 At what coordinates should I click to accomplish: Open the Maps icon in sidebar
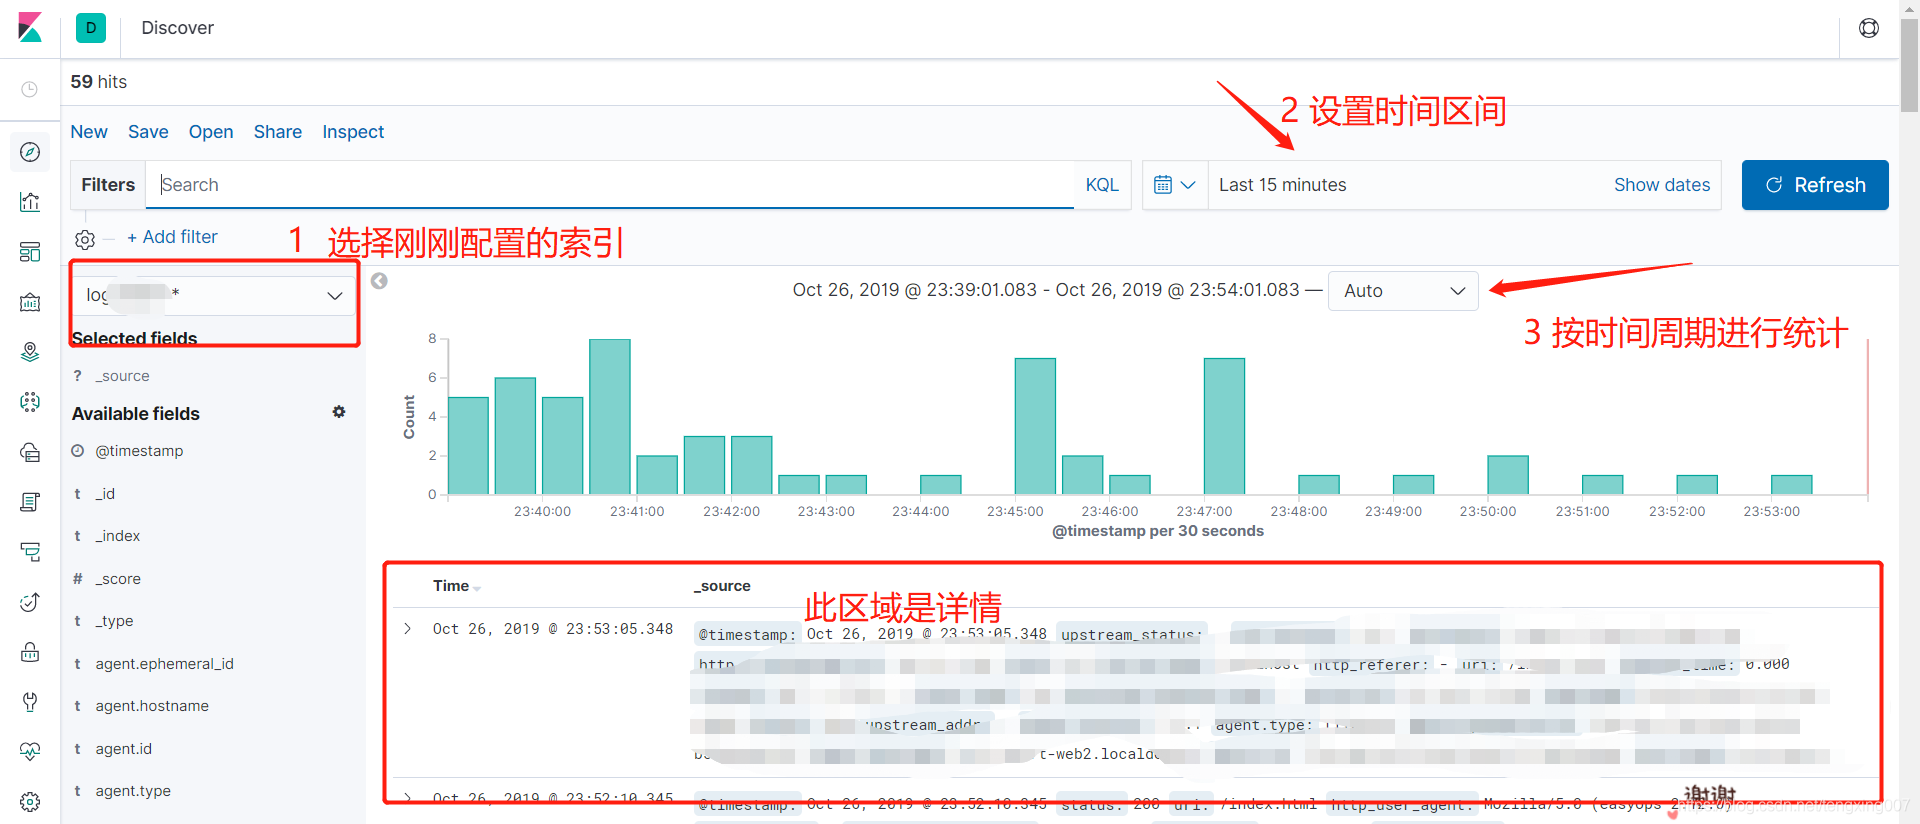pyautogui.click(x=30, y=352)
